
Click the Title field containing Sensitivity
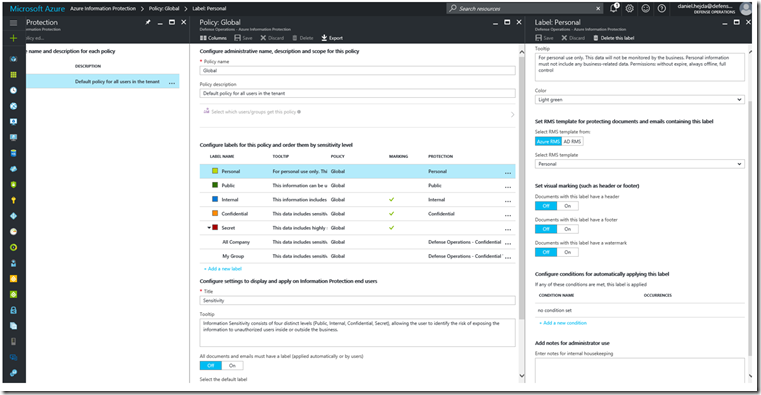(357, 300)
